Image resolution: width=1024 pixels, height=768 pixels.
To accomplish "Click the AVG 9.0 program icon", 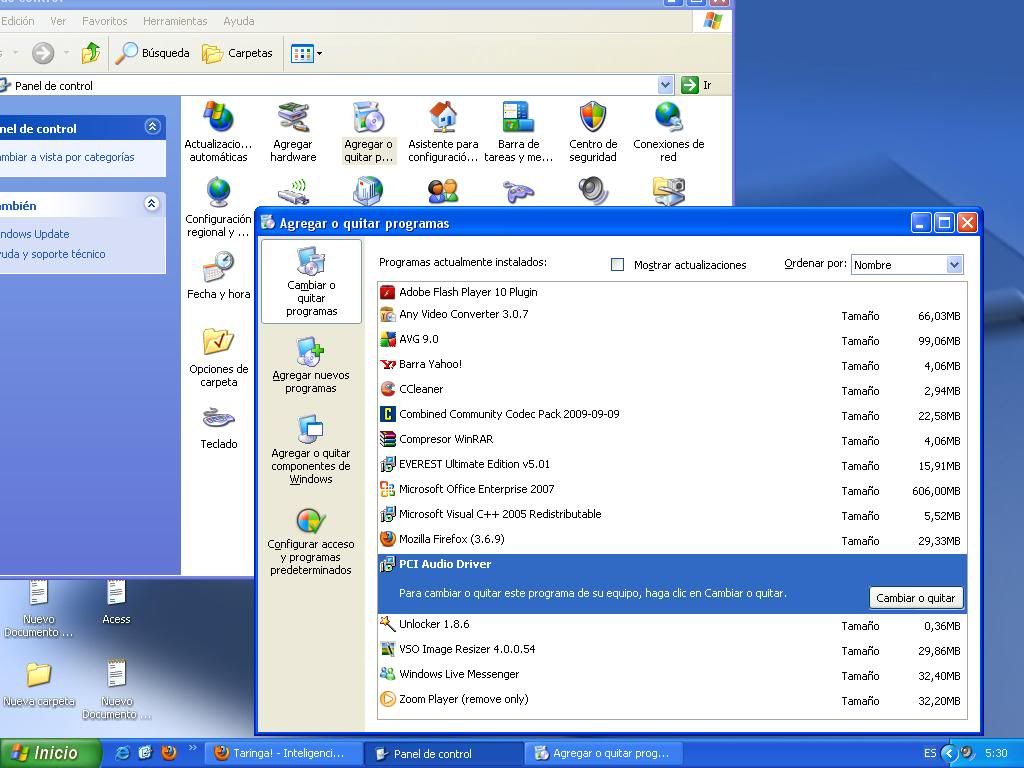I will coord(387,339).
